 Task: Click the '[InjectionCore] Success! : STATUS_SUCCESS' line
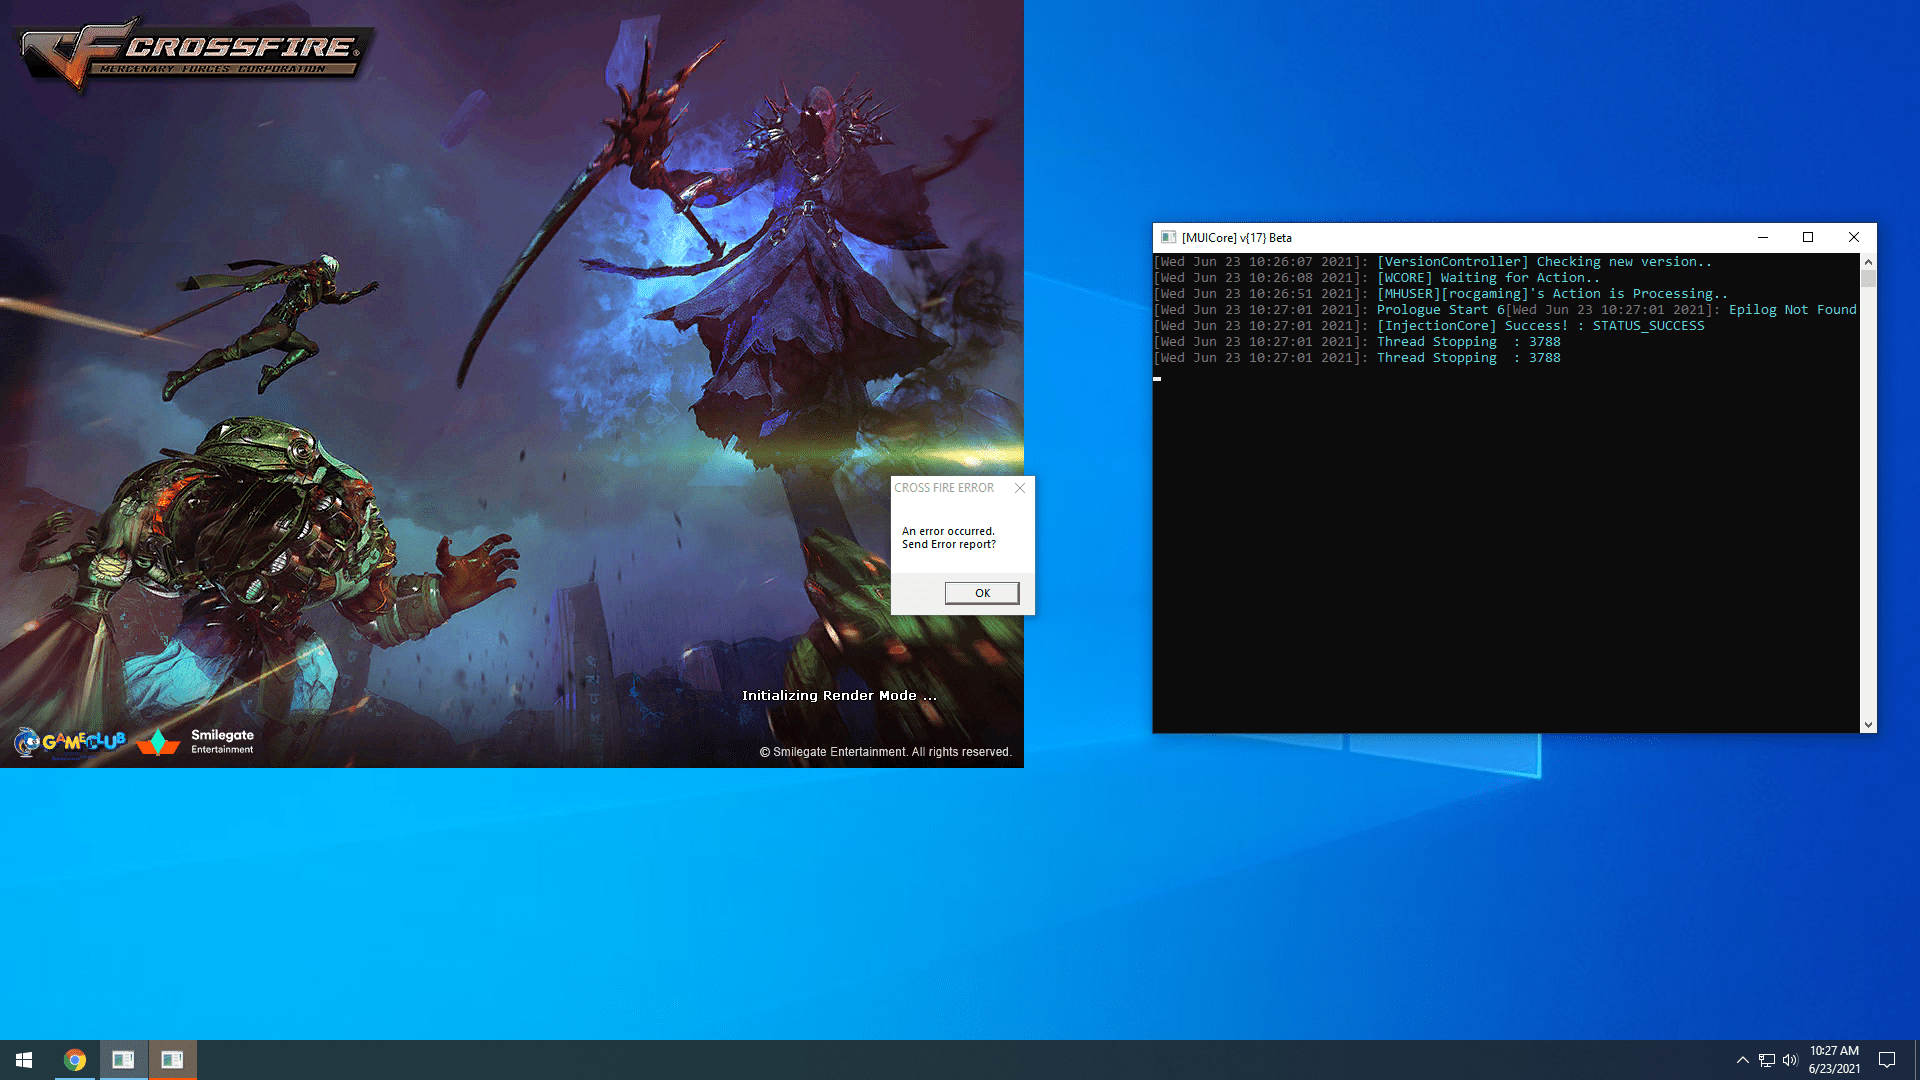point(1540,326)
